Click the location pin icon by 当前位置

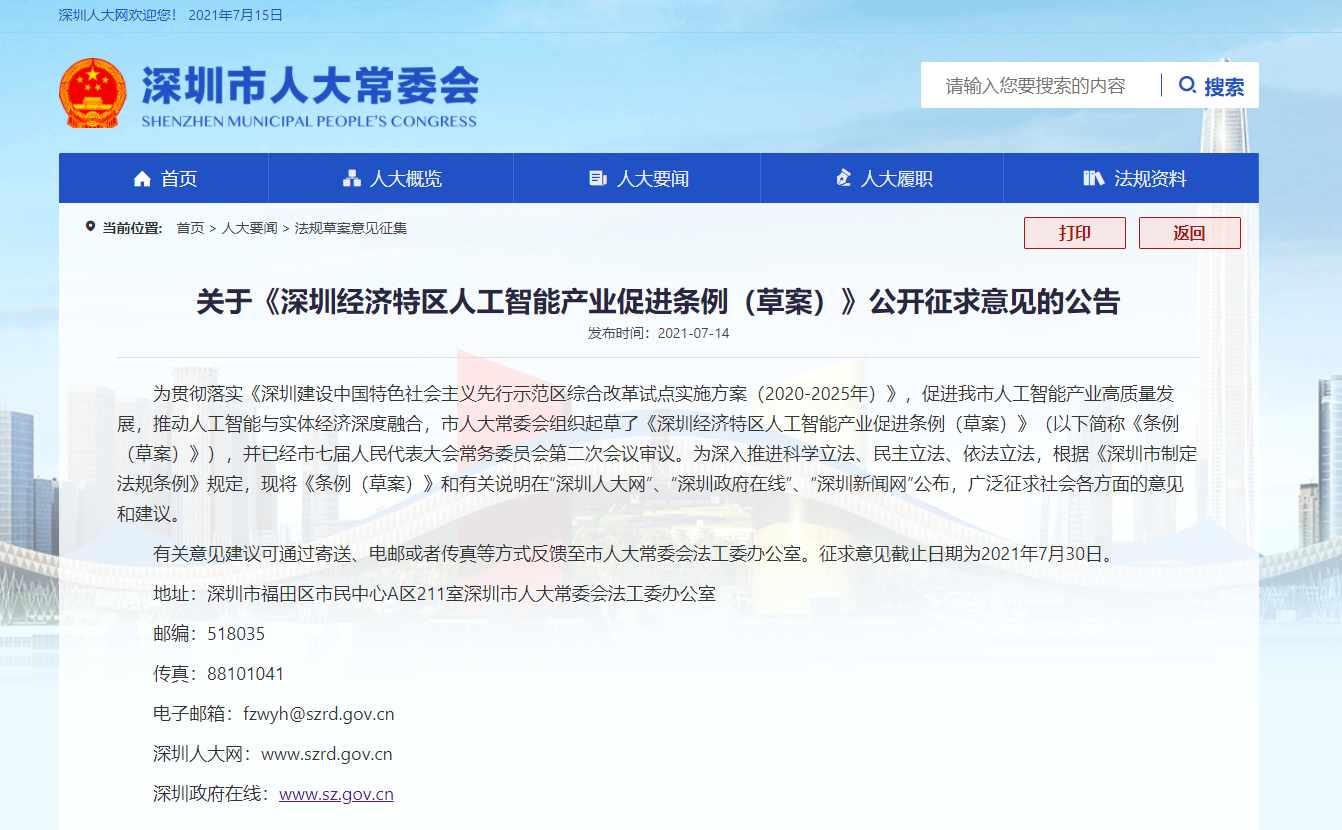[90, 227]
